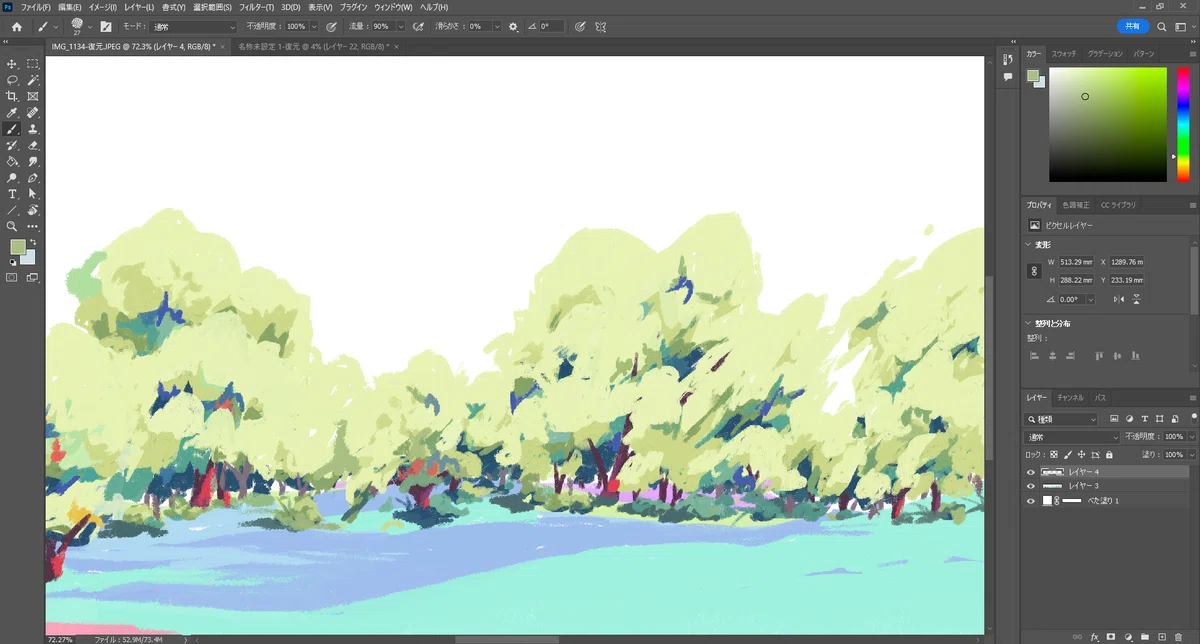Click the foreground color swatch in toolbar
Viewport: 1200px width, 644px height.
click(x=17, y=247)
